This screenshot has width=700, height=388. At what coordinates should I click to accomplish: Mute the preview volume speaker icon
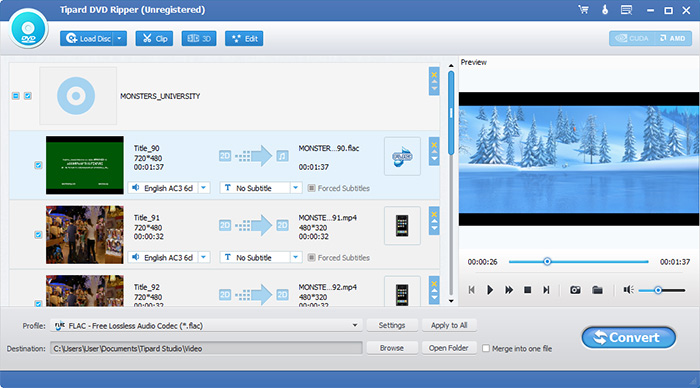click(629, 290)
